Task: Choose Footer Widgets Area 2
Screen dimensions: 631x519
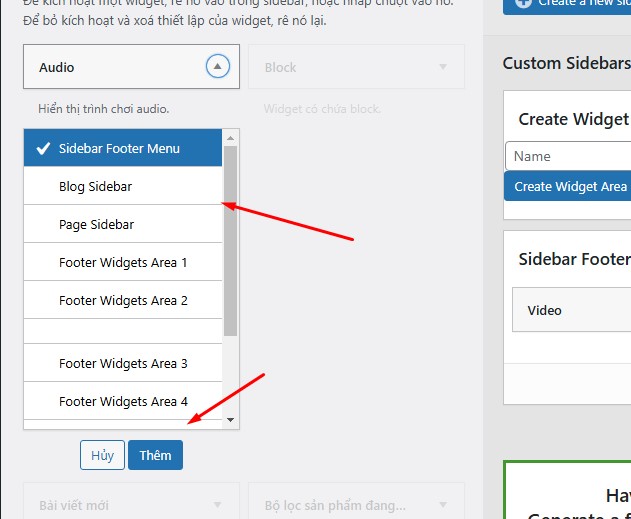Action: [123, 300]
